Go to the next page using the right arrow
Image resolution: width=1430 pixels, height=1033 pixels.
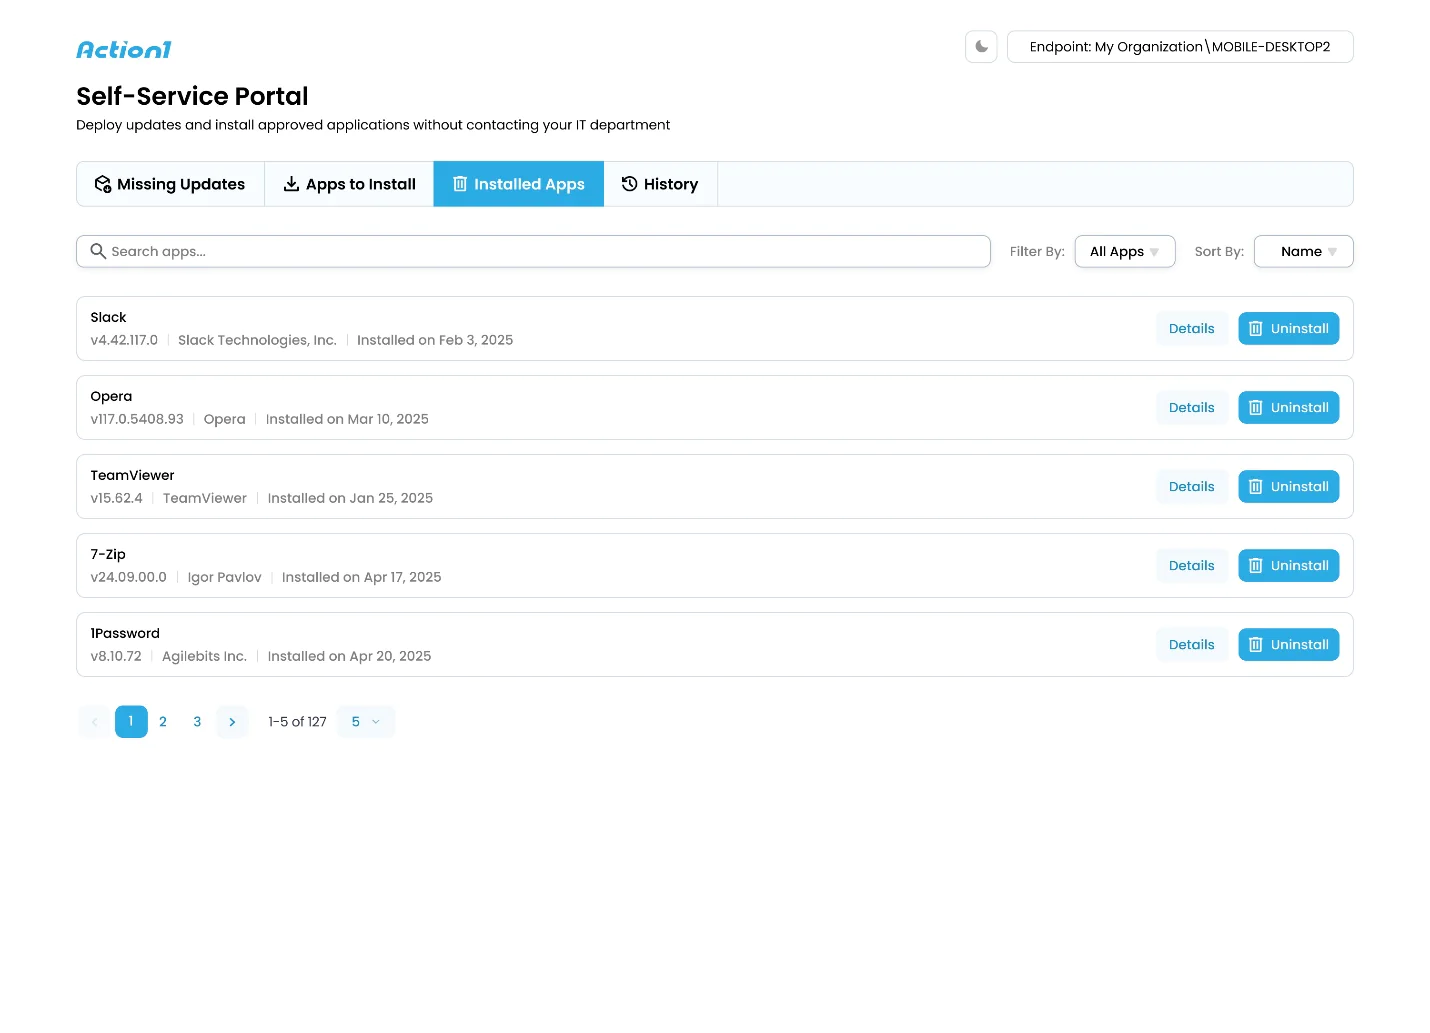click(x=232, y=722)
